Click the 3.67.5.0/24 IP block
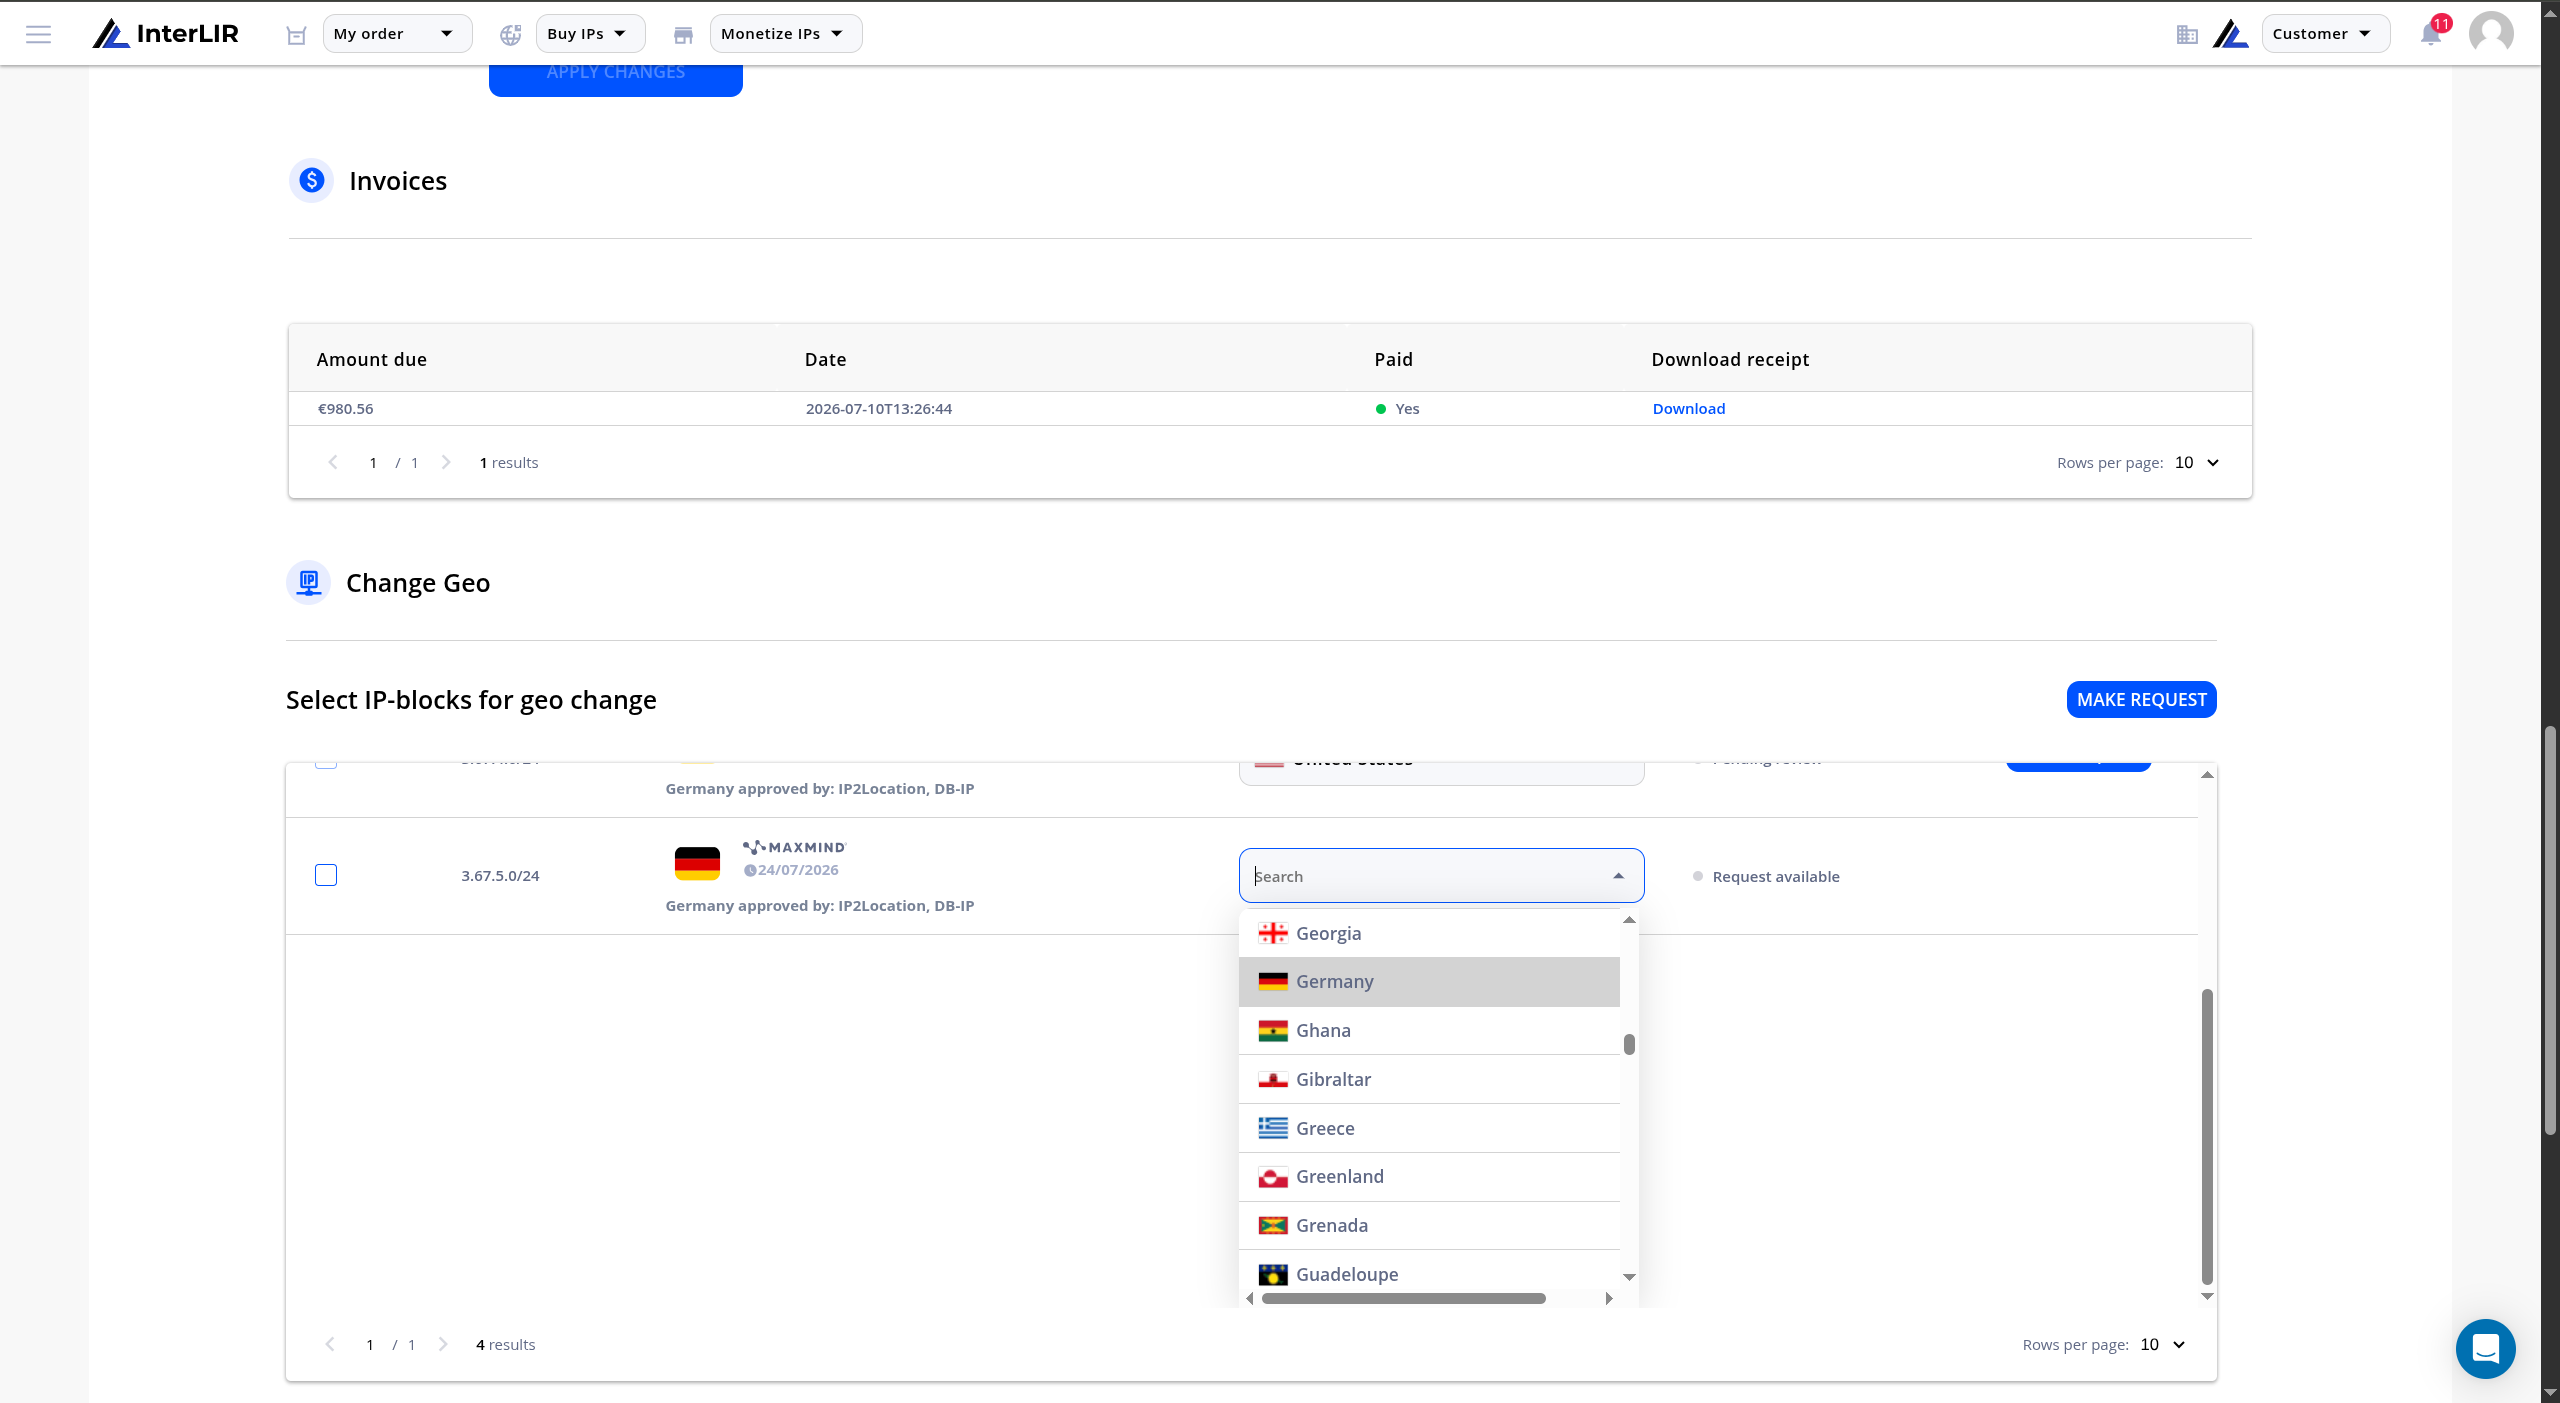Viewport: 2560px width, 1403px height. [x=500, y=875]
